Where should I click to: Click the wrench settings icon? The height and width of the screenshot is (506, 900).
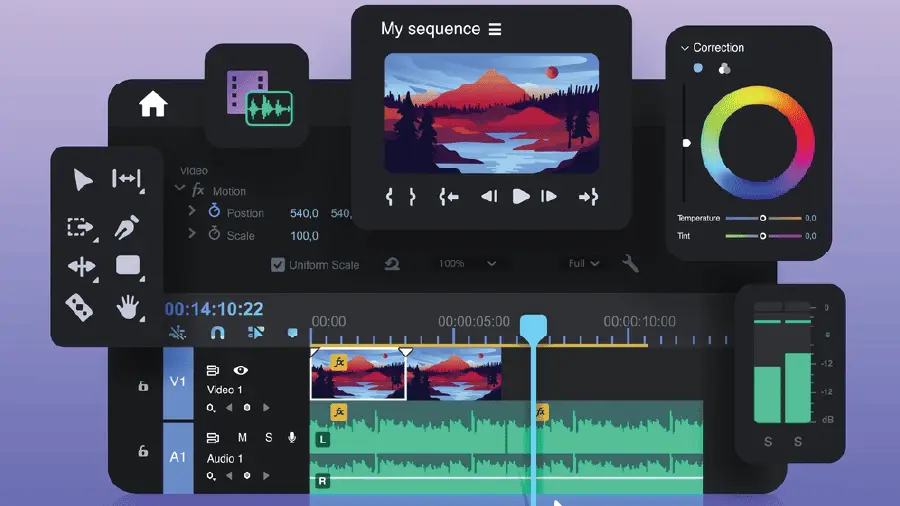click(x=630, y=264)
